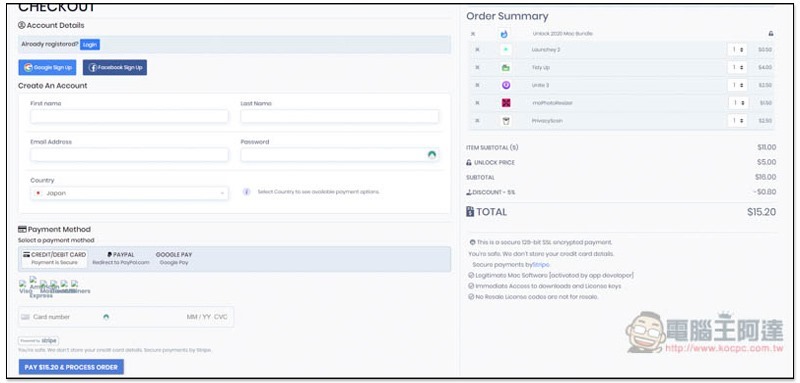This screenshot has height=383, width=800.
Task: Click the password manager icon in Password field
Action: [x=432, y=155]
